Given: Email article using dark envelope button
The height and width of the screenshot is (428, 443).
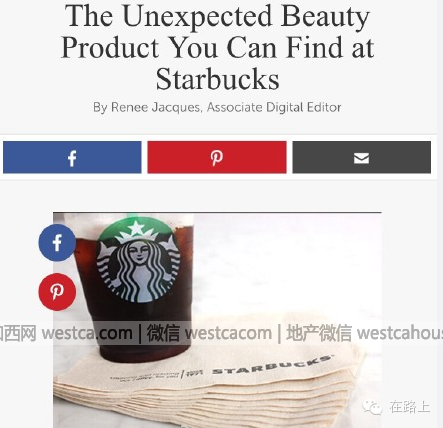Looking at the screenshot, I should tap(362, 157).
